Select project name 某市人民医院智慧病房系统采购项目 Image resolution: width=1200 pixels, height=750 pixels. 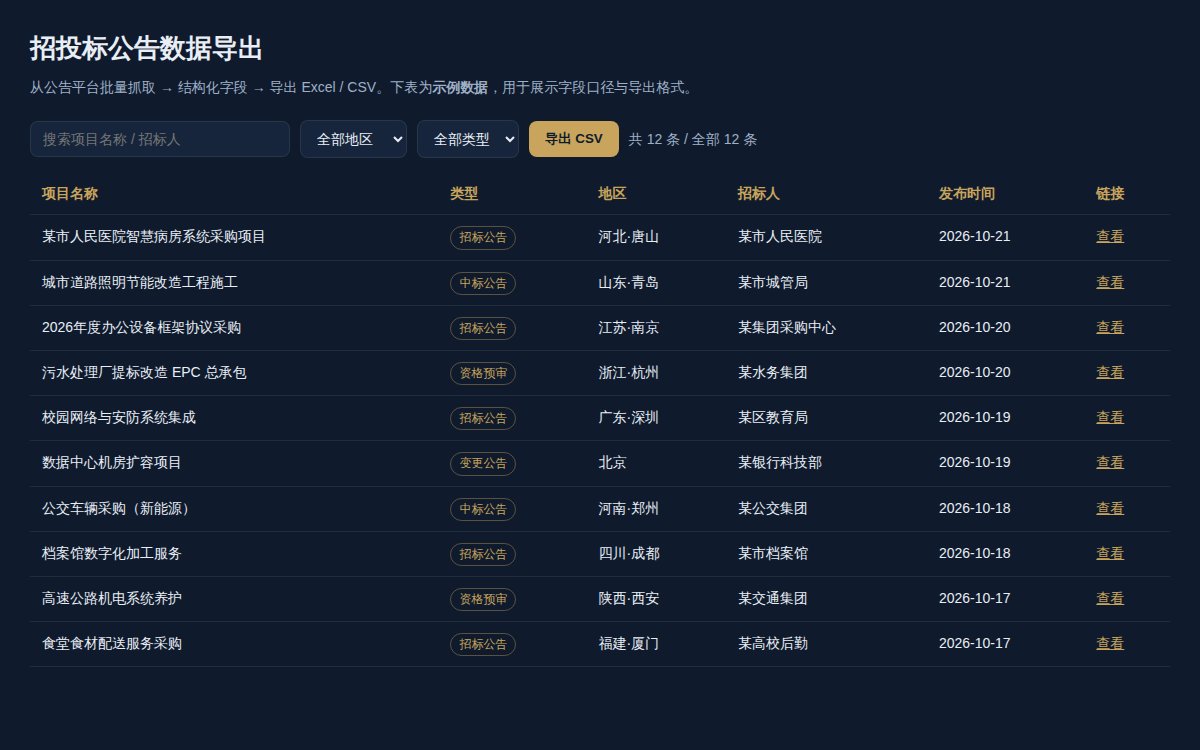tap(154, 237)
